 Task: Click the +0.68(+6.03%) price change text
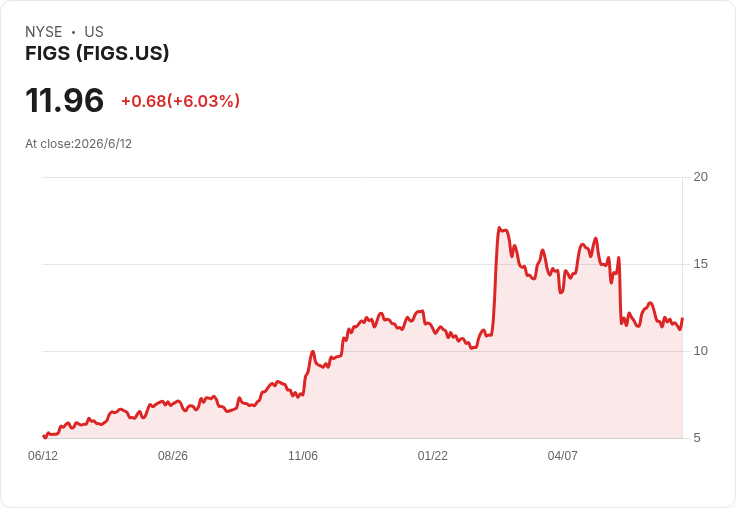pos(181,101)
